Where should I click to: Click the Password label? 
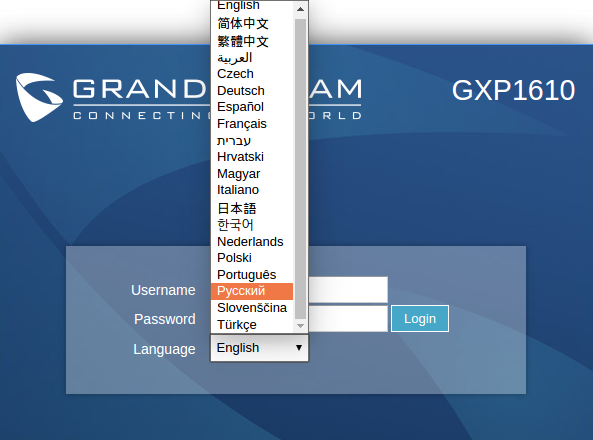coord(165,319)
